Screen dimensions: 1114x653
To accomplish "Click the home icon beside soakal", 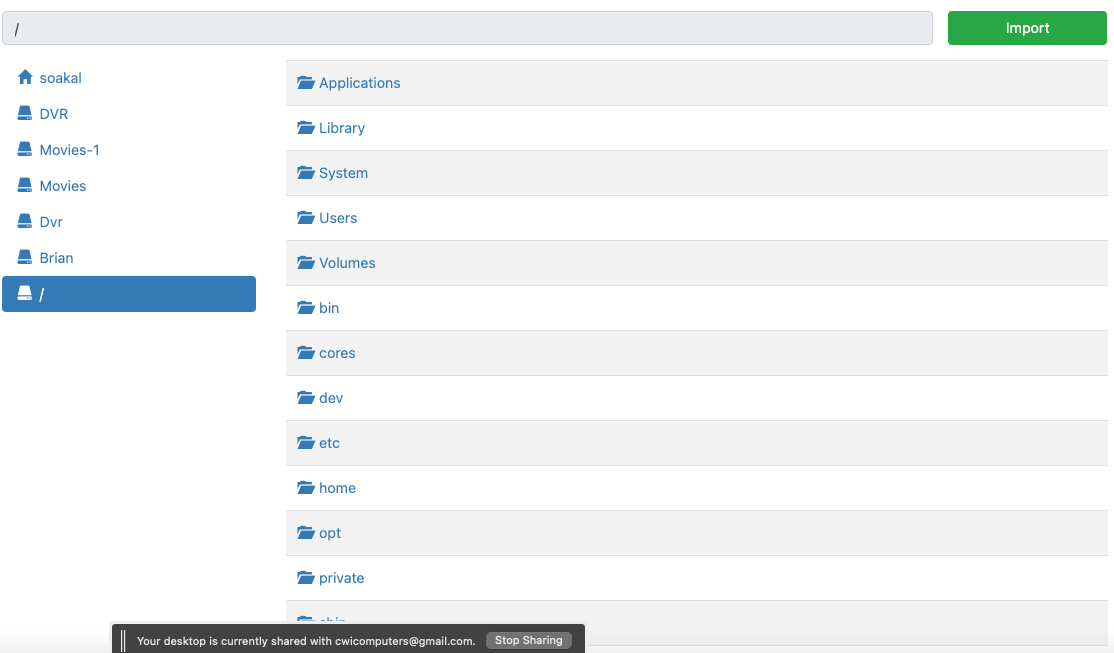I will click(25, 78).
